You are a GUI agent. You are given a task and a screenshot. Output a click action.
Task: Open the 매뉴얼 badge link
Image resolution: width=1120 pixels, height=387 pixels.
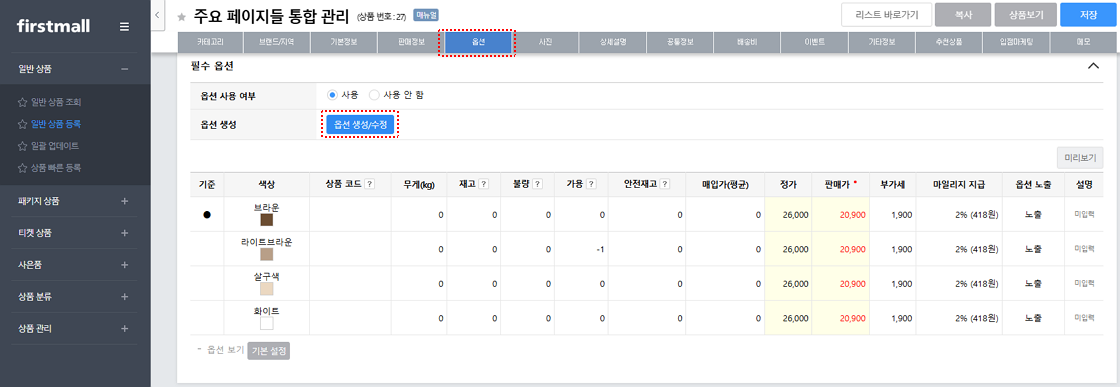coord(426,15)
